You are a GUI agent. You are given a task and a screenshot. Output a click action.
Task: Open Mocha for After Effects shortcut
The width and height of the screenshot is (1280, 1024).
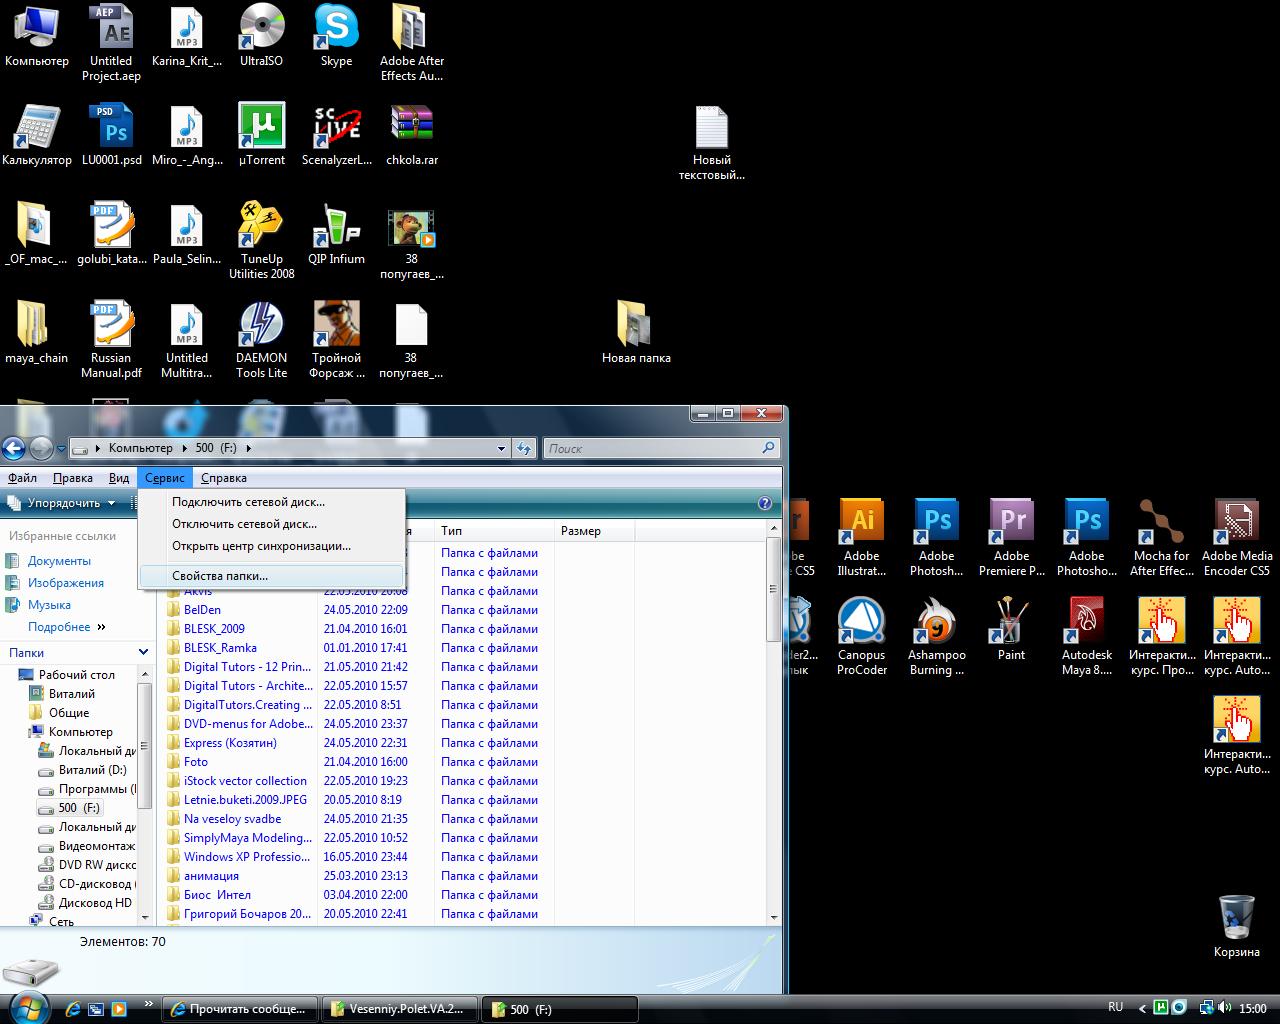pos(1161,538)
